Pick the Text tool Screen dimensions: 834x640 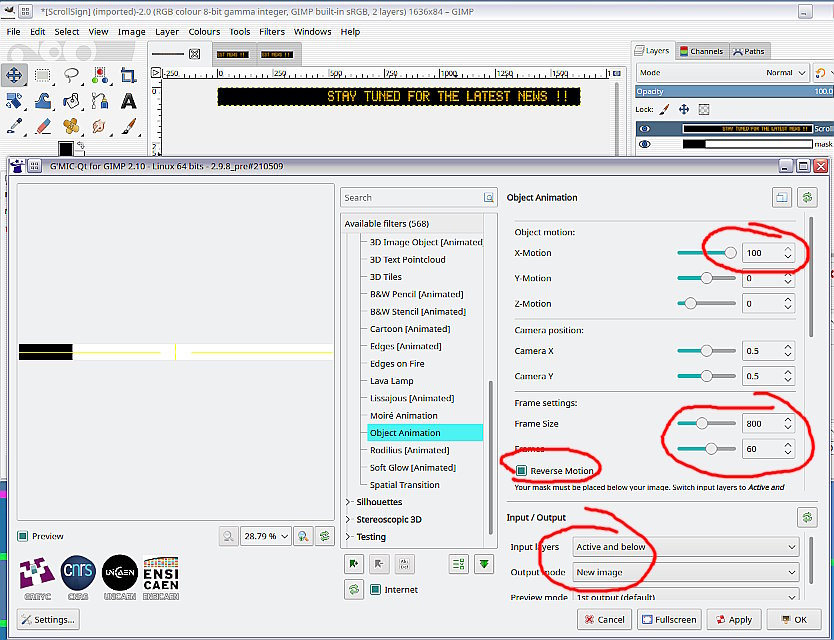tap(128, 101)
